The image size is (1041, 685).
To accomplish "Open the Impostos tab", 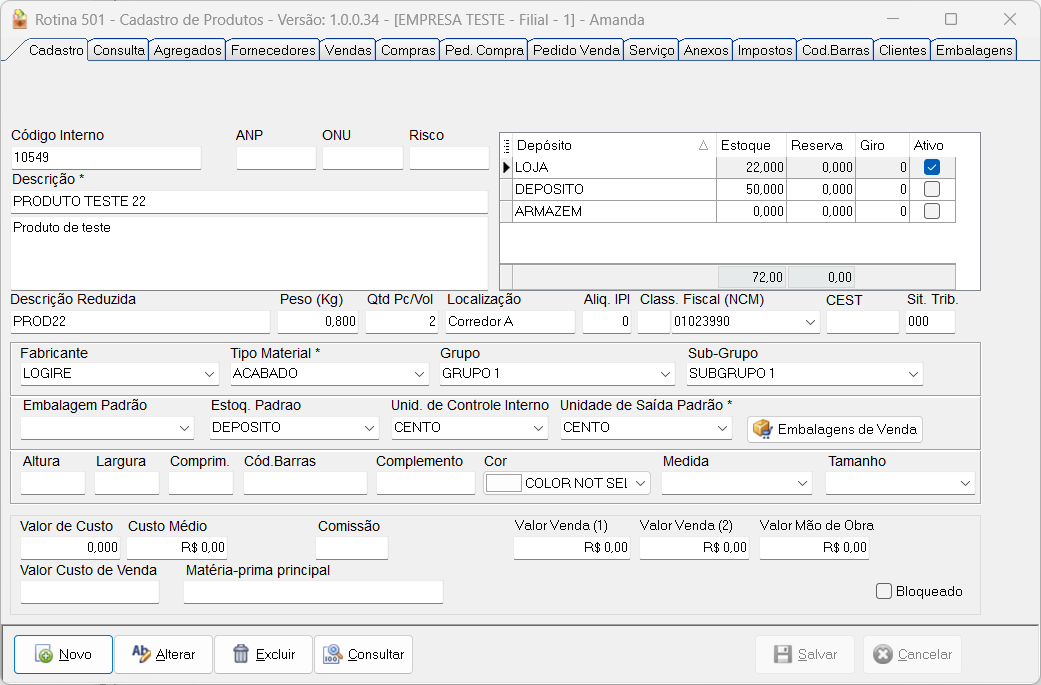I will pyautogui.click(x=765, y=50).
